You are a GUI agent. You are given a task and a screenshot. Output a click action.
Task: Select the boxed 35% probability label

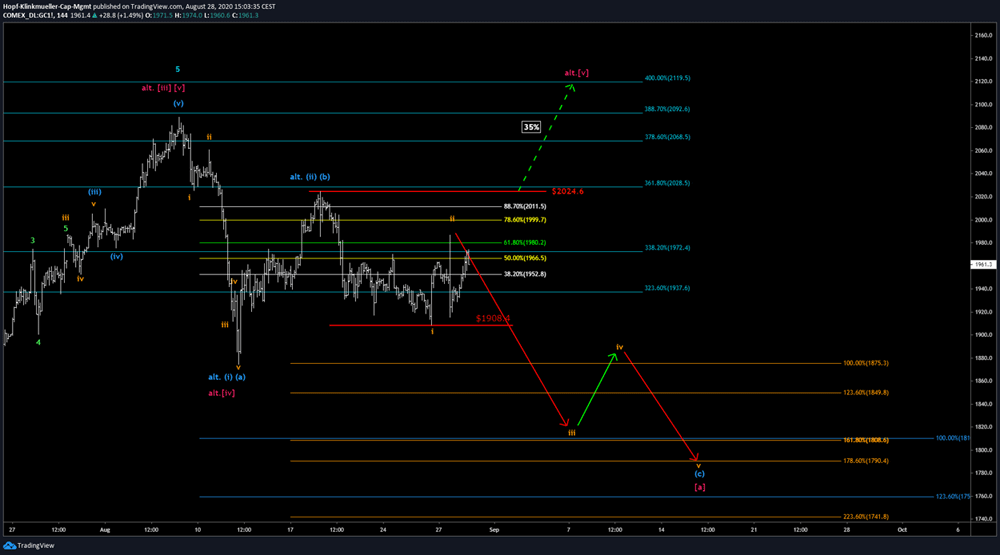coord(531,127)
